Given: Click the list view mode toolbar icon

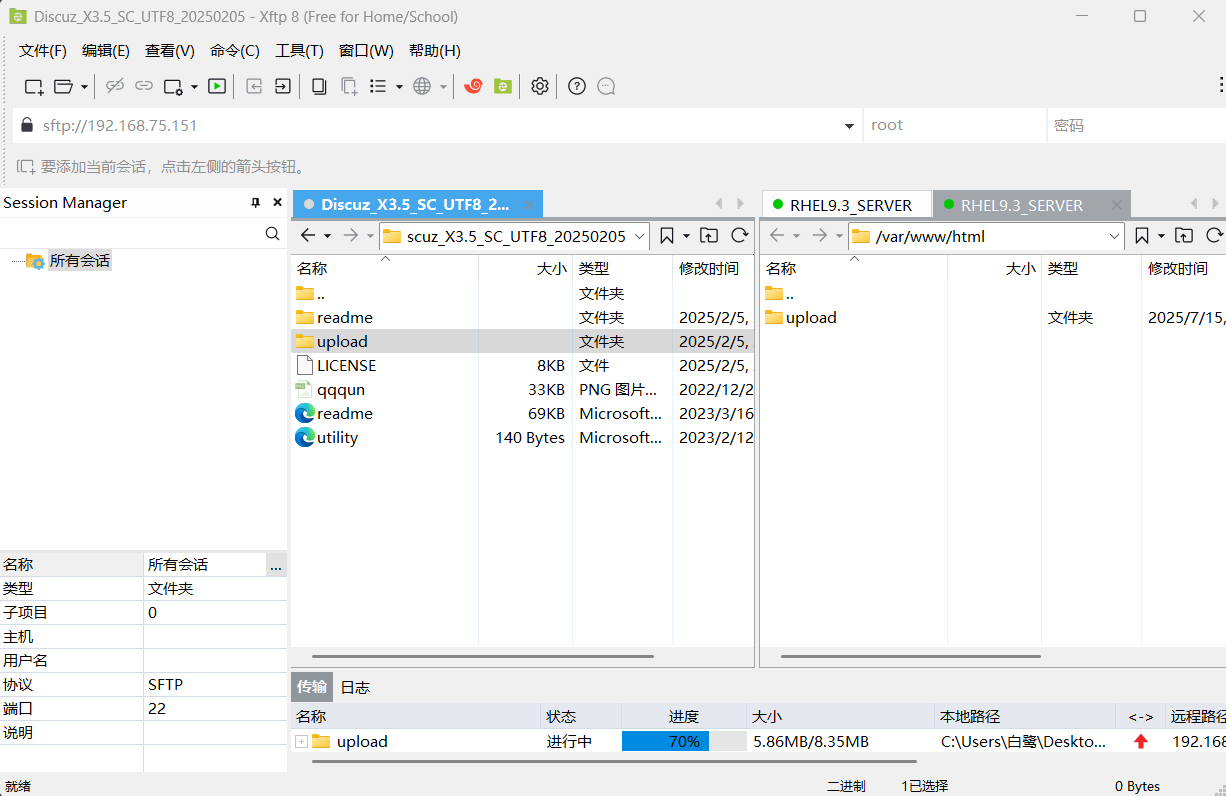Looking at the screenshot, I should [x=378, y=86].
